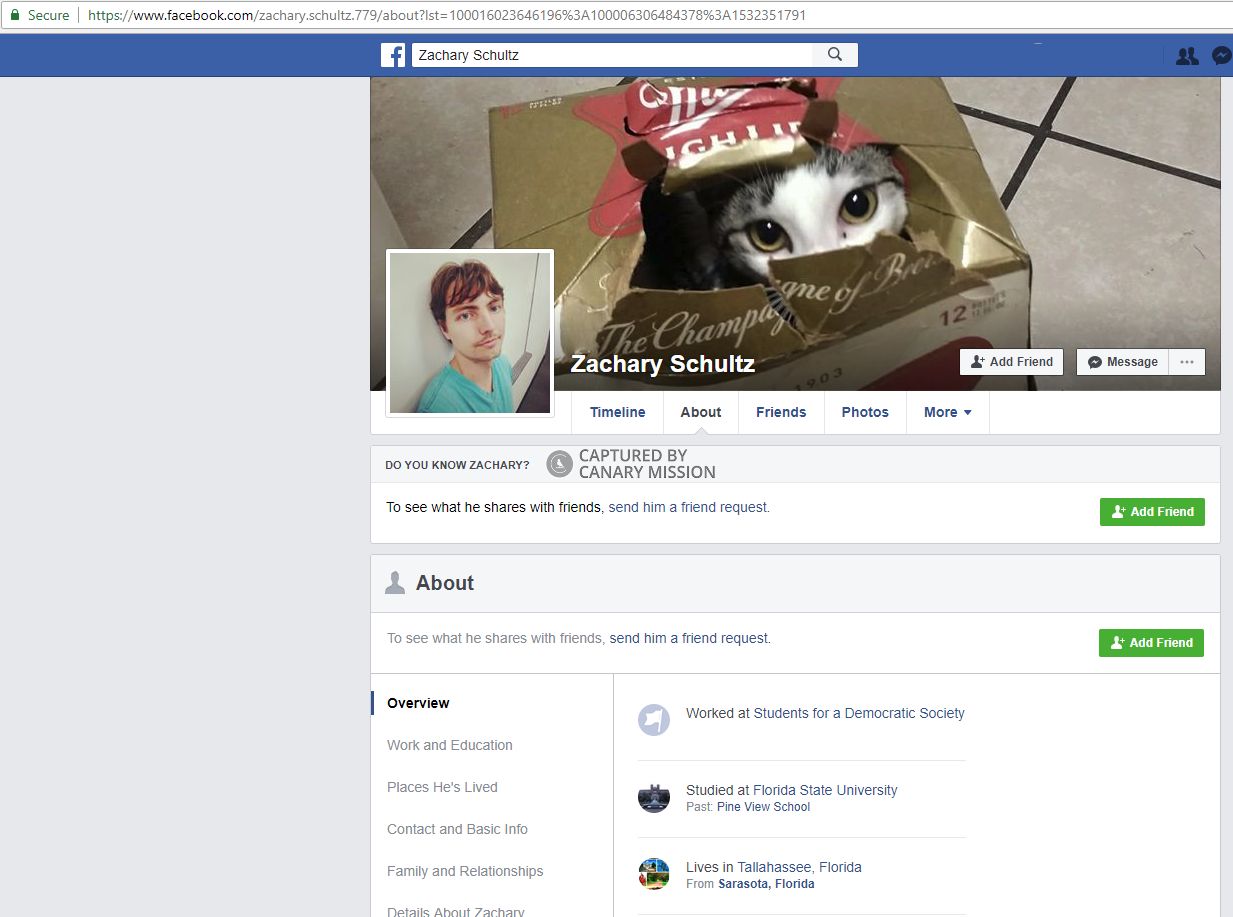Click friend request link in About section
The image size is (1233, 917).
point(689,638)
